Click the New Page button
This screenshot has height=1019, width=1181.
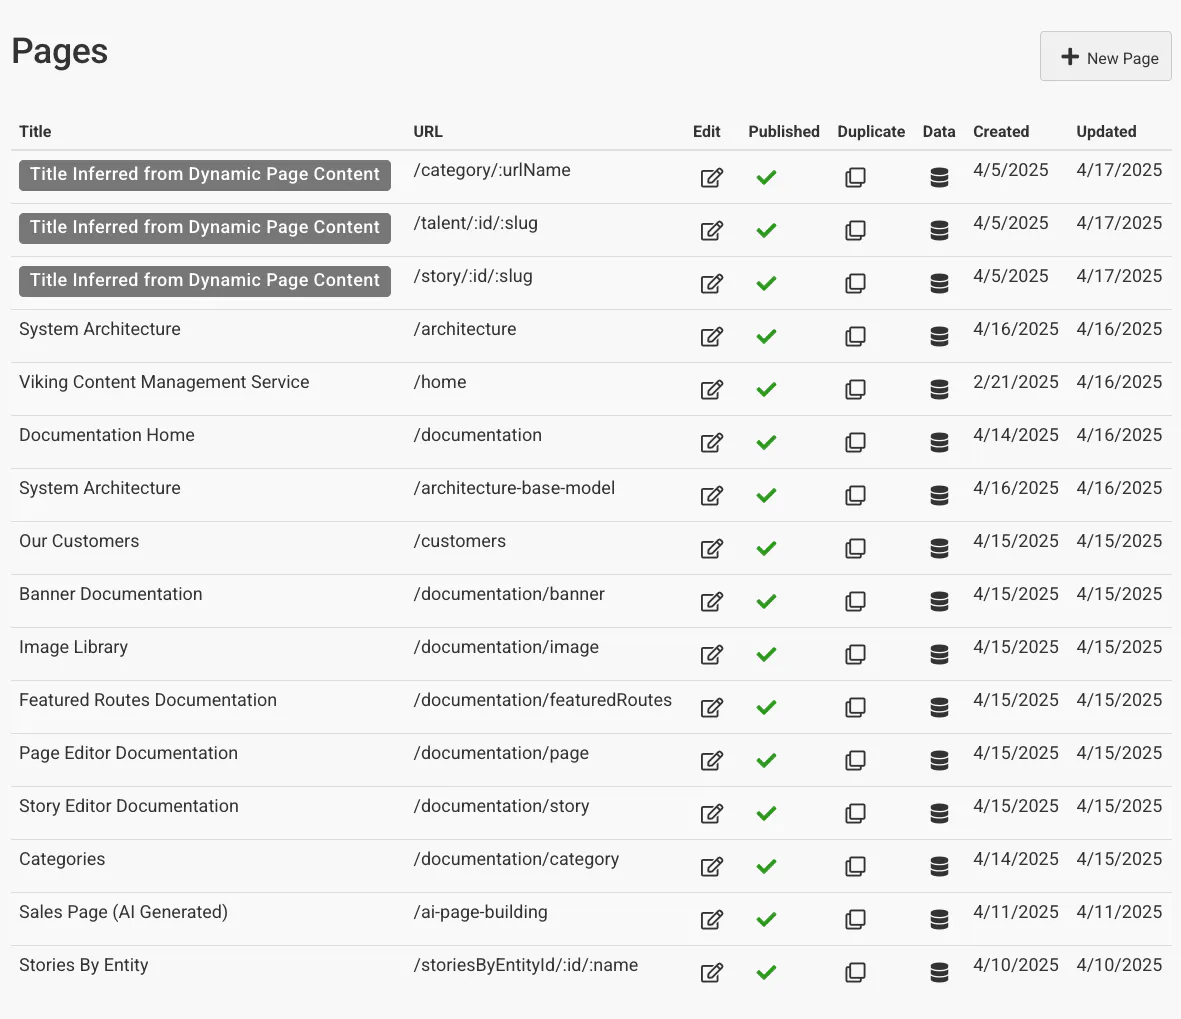pyautogui.click(x=1106, y=57)
